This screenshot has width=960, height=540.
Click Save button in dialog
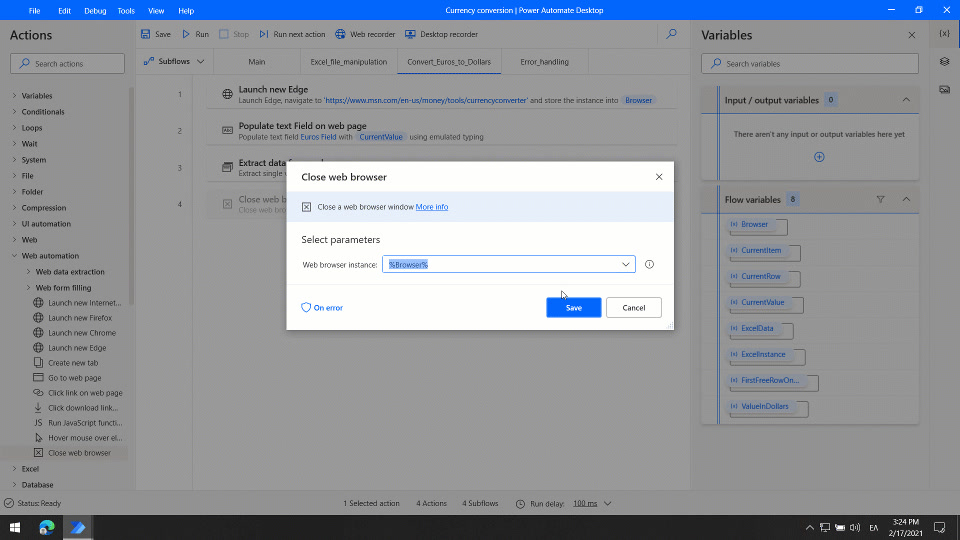point(574,308)
